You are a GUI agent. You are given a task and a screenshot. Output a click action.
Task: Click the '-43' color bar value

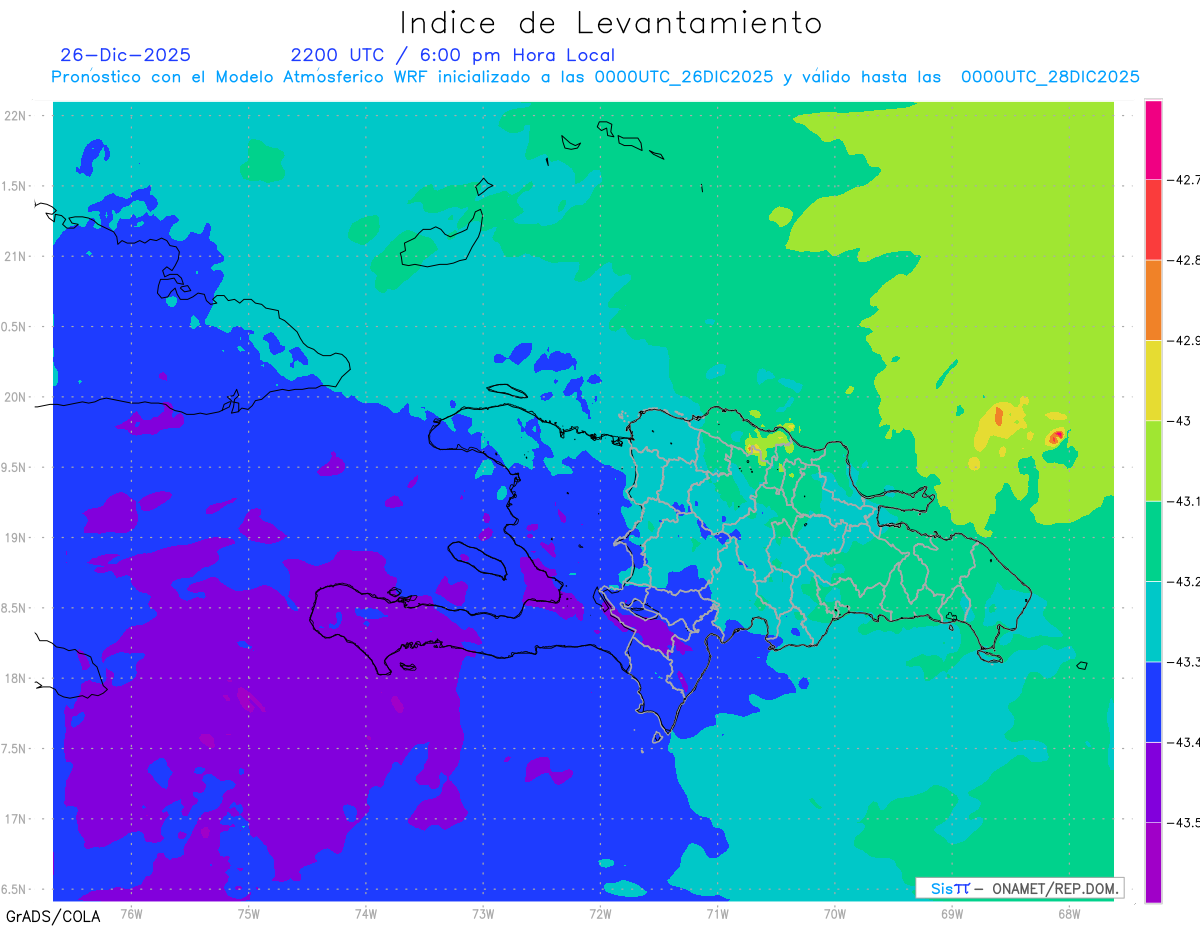(x=1179, y=421)
